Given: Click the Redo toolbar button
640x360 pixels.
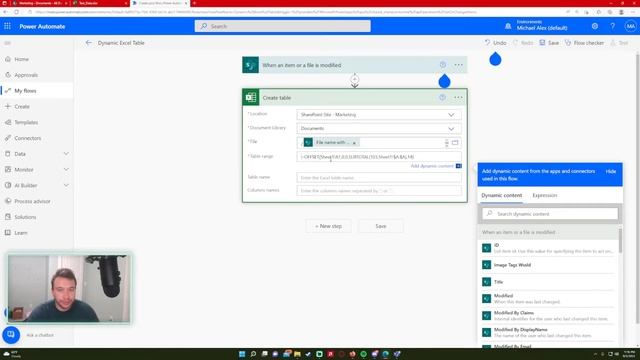Looking at the screenshot, I should 523,42.
